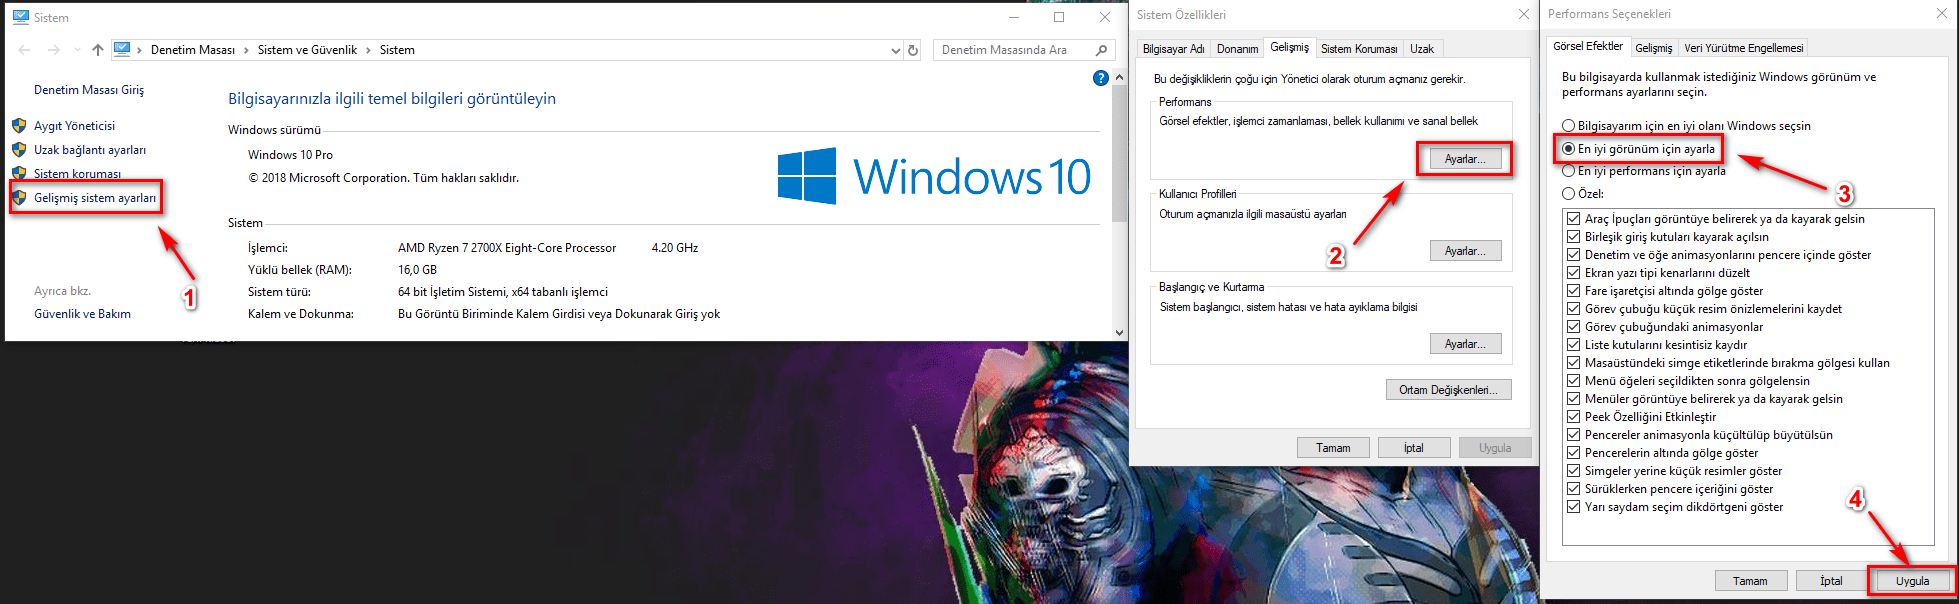Select Görsel Efektler tab
Screen dimensions: 1959x604
pos(1588,46)
